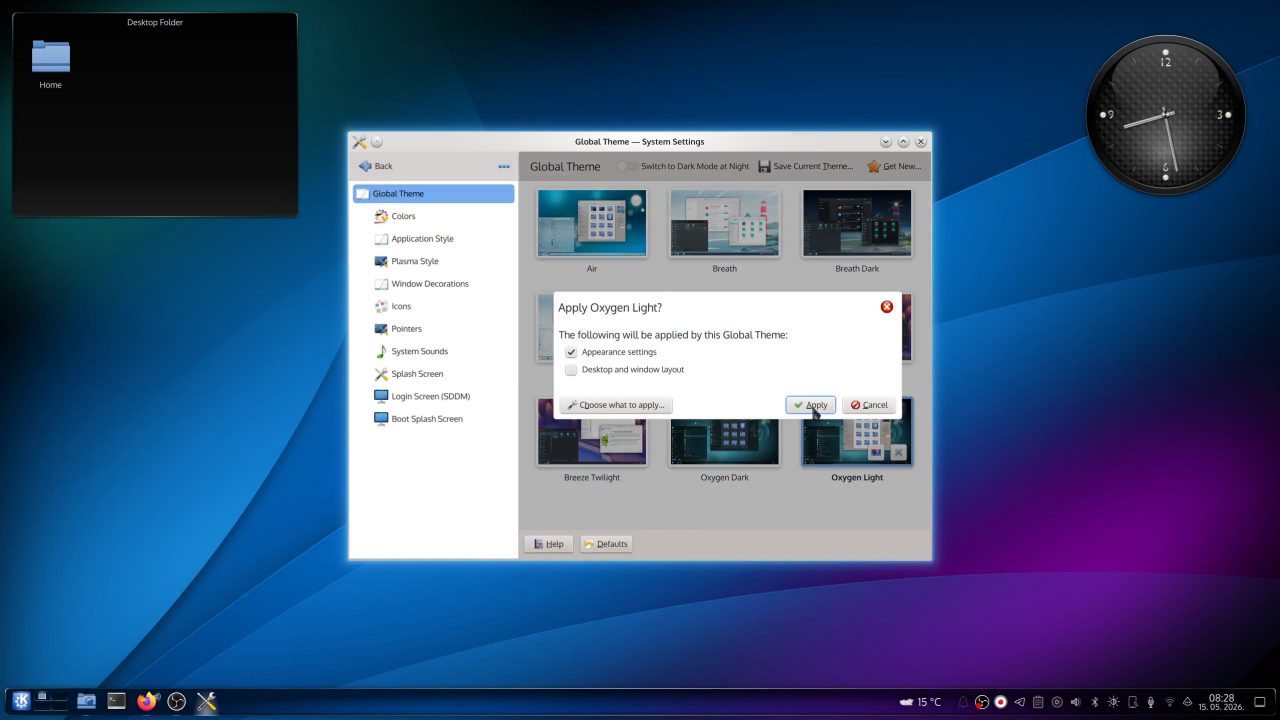Screen dimensions: 1280x720
Task: Open the screen brightness tray icon
Action: pyautogui.click(x=1113, y=702)
